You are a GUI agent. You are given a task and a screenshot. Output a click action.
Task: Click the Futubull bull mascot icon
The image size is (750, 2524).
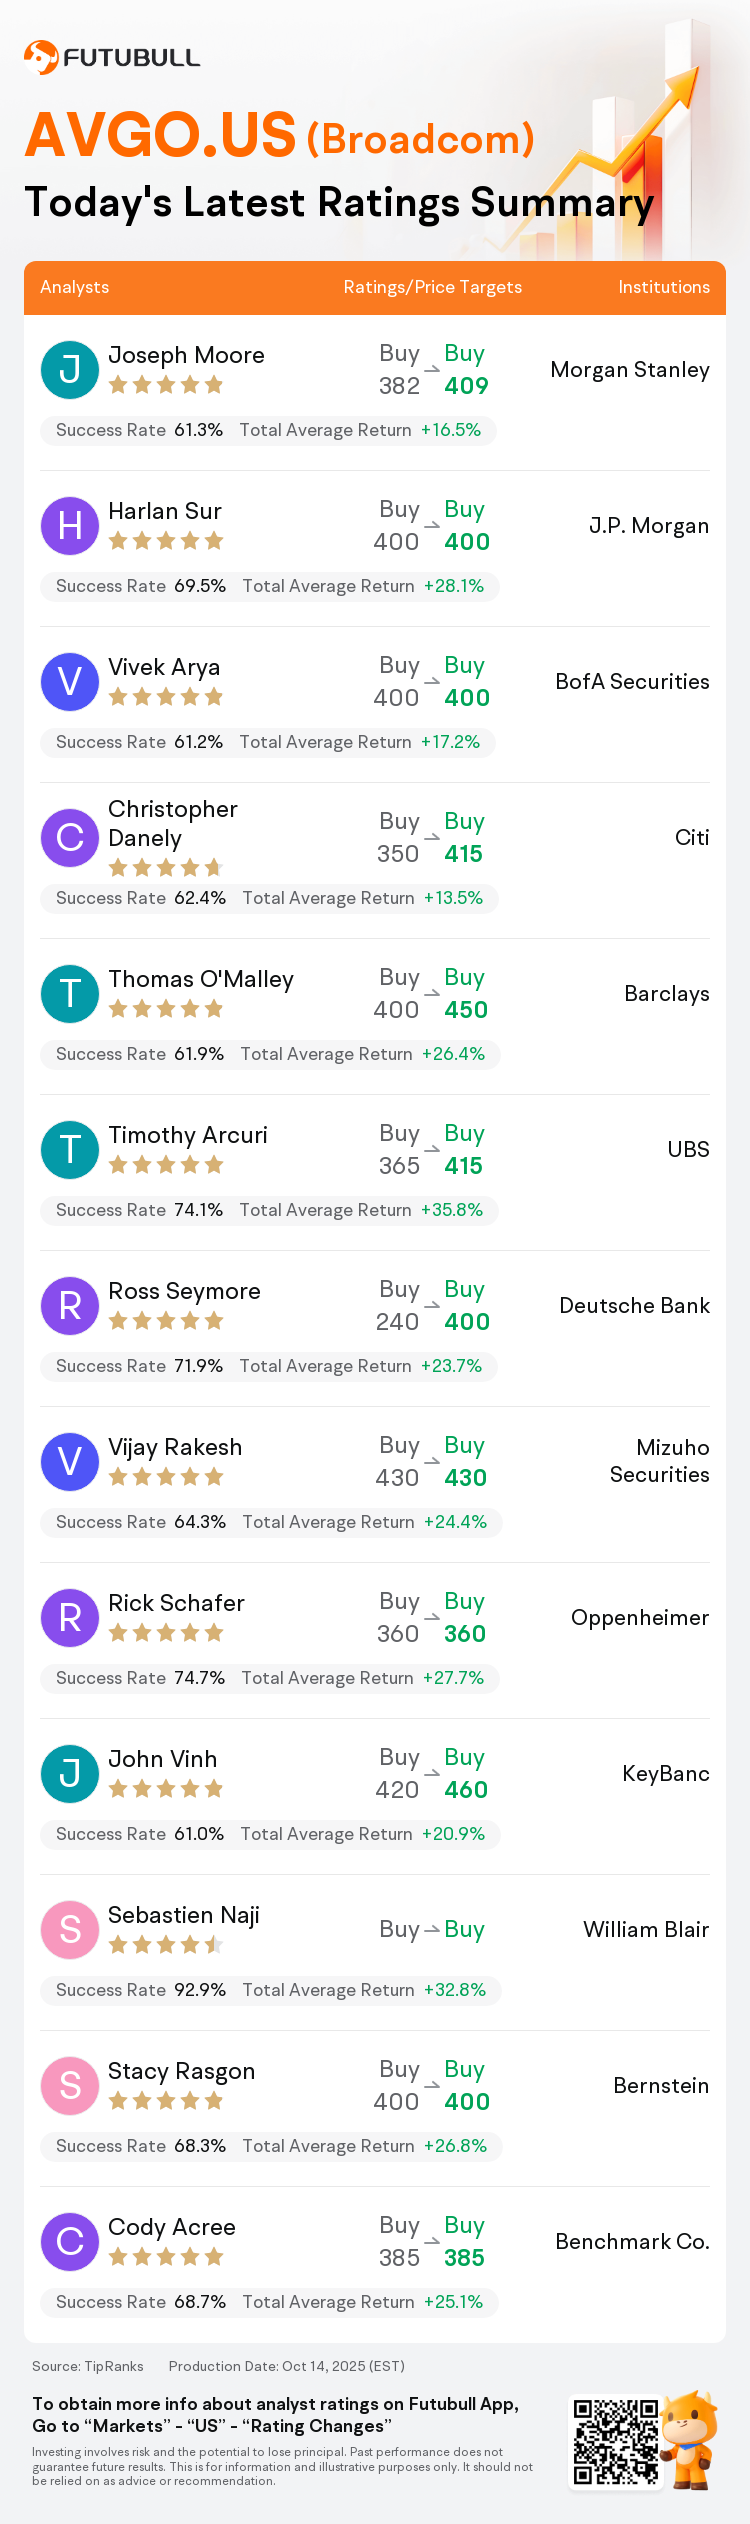(x=690, y=2438)
